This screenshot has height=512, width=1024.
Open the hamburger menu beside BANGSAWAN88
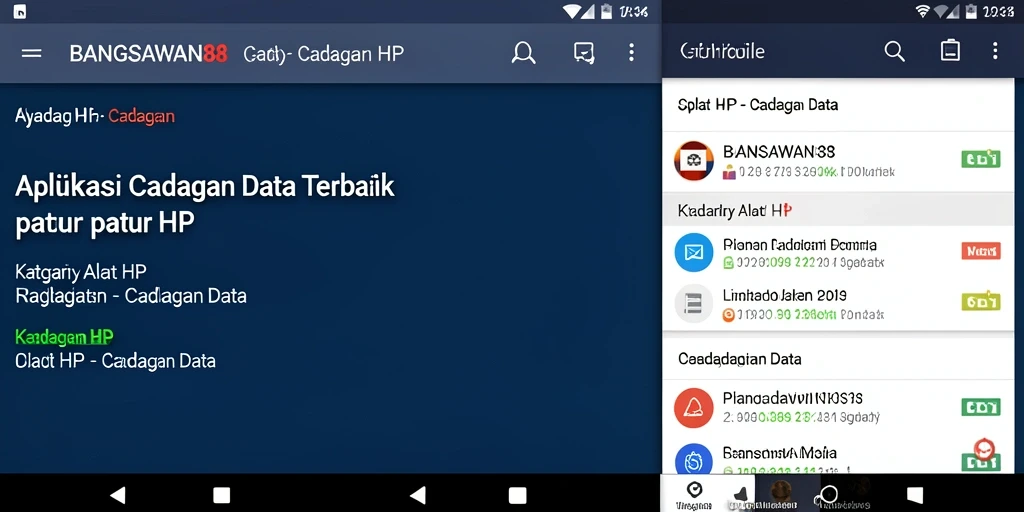click(x=31, y=54)
